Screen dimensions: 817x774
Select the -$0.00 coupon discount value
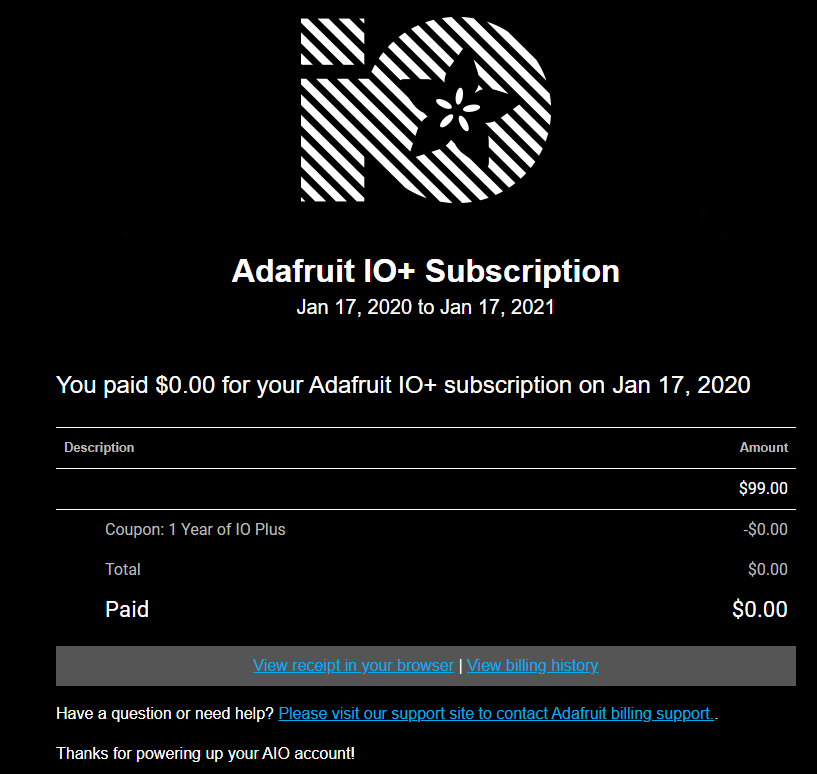765,530
